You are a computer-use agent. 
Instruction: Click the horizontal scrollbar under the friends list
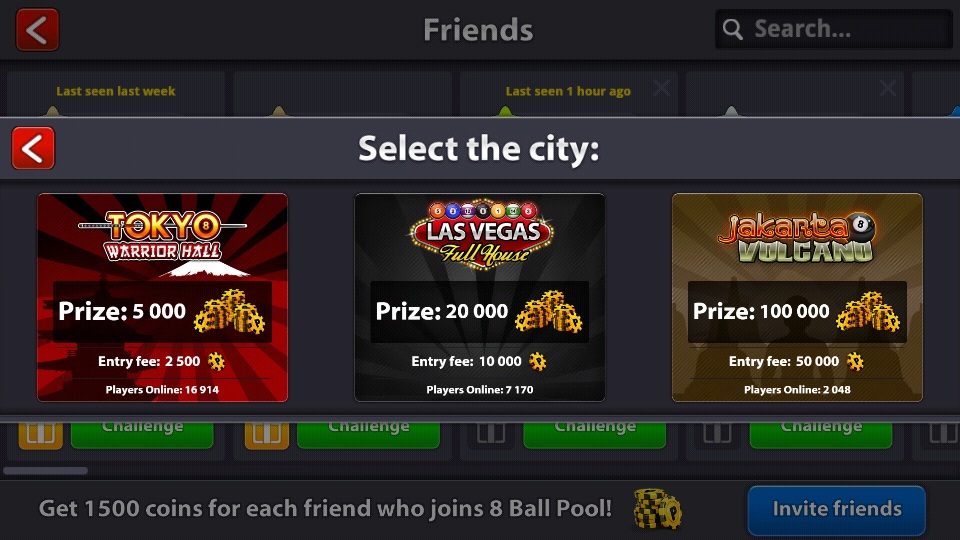pyautogui.click(x=45, y=471)
